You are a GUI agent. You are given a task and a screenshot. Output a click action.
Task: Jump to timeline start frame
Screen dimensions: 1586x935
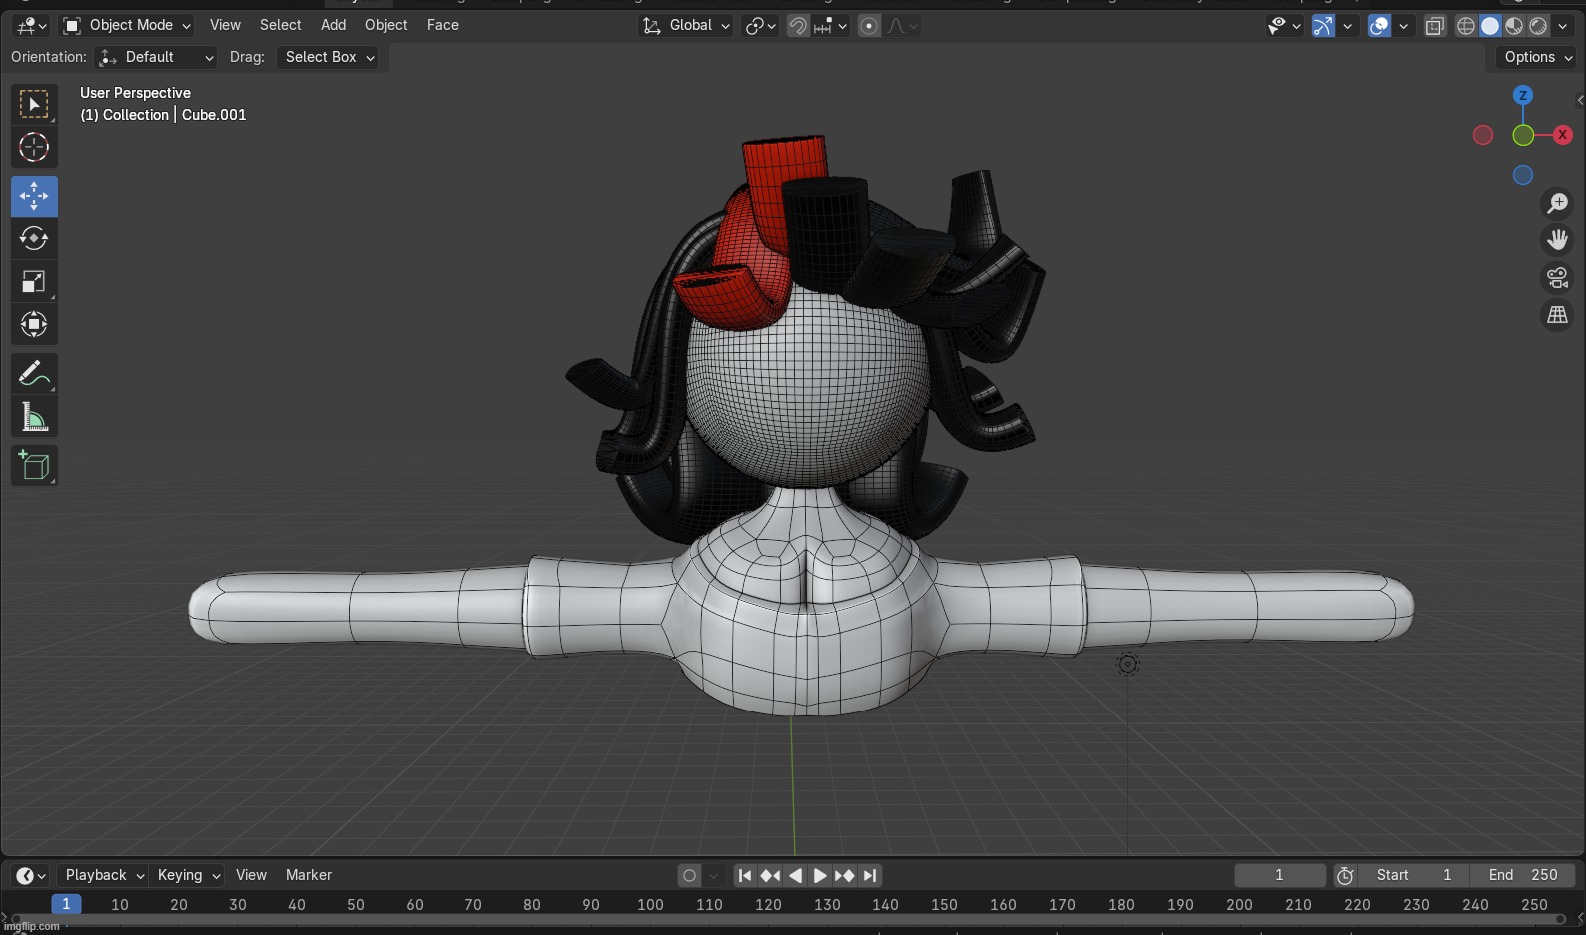point(745,875)
